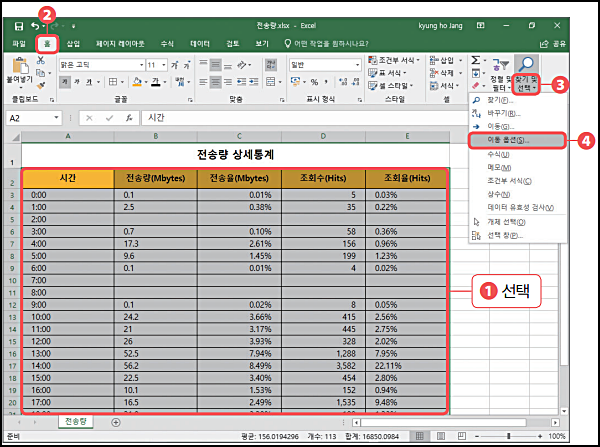Click the insert function fx button
Viewport: 600px width, 447px height.
coord(129,118)
